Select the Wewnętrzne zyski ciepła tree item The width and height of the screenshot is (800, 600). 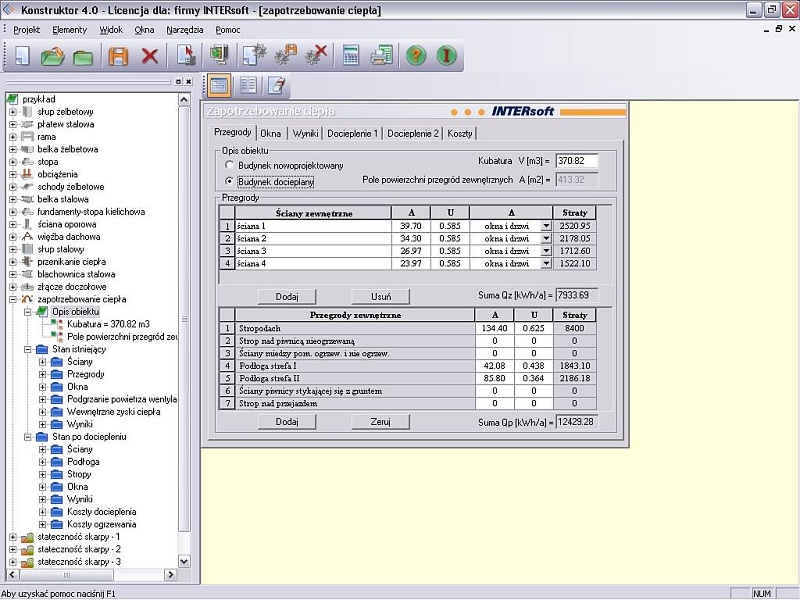click(114, 412)
